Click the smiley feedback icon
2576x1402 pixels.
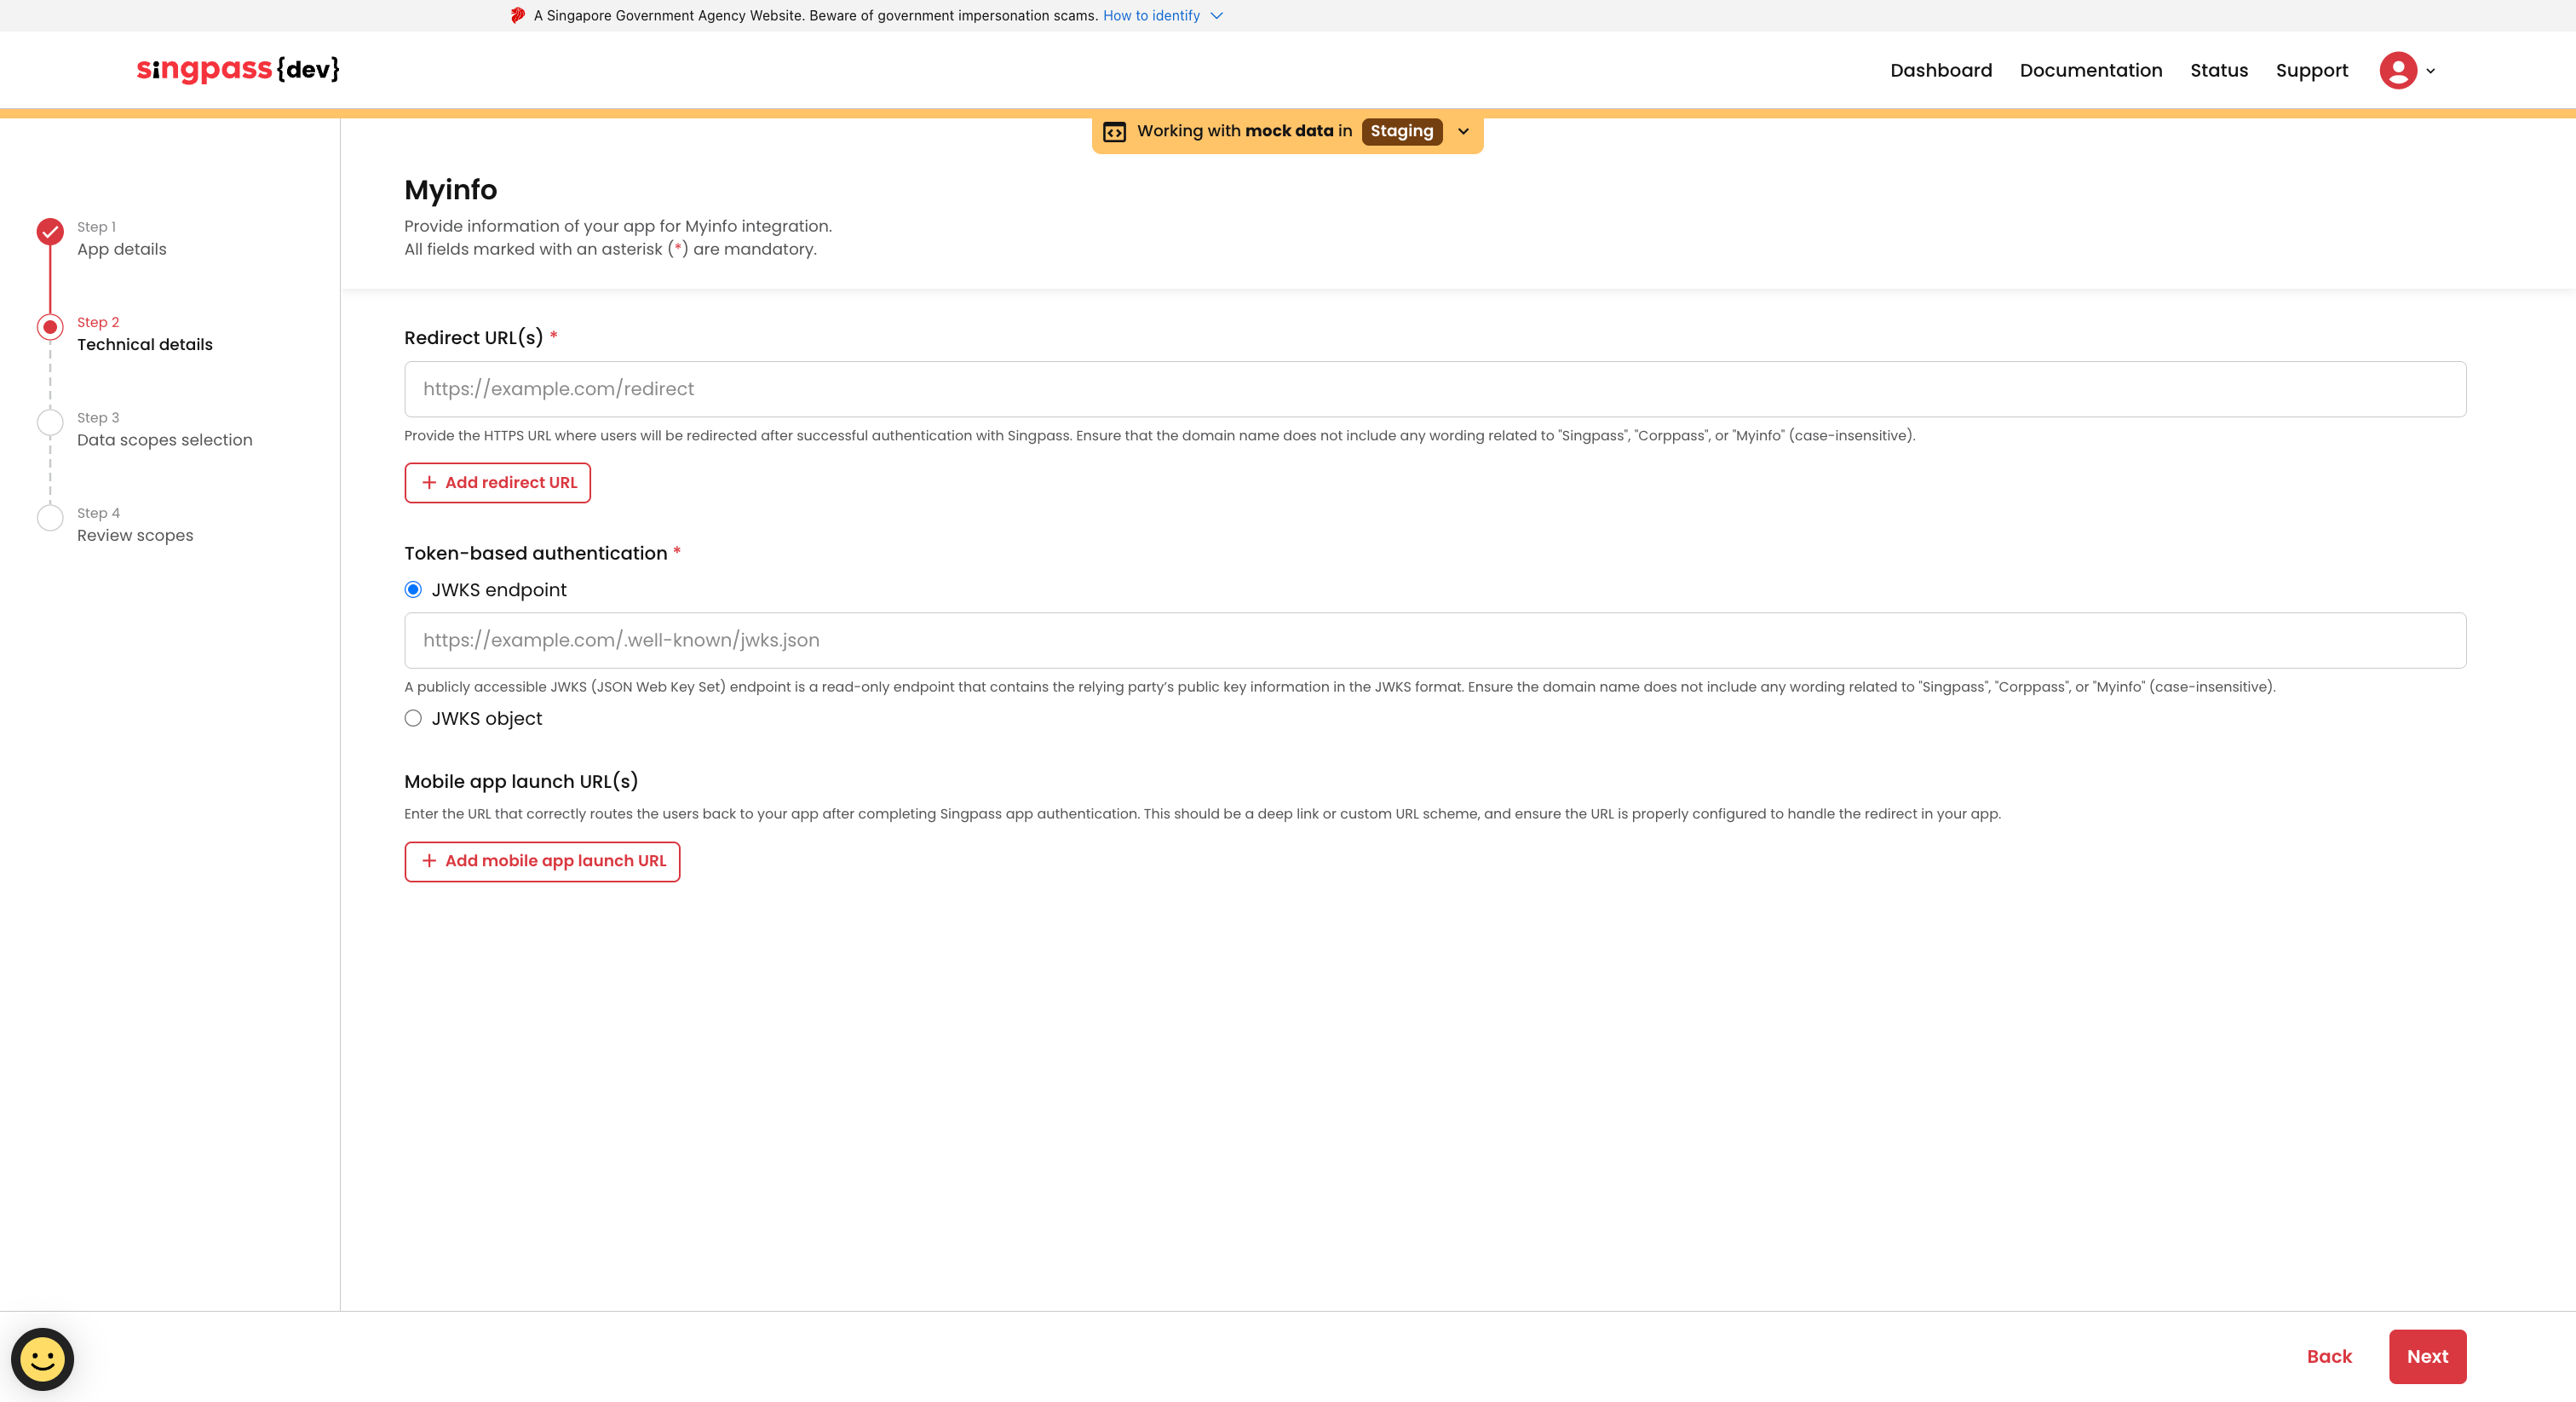coord(42,1359)
